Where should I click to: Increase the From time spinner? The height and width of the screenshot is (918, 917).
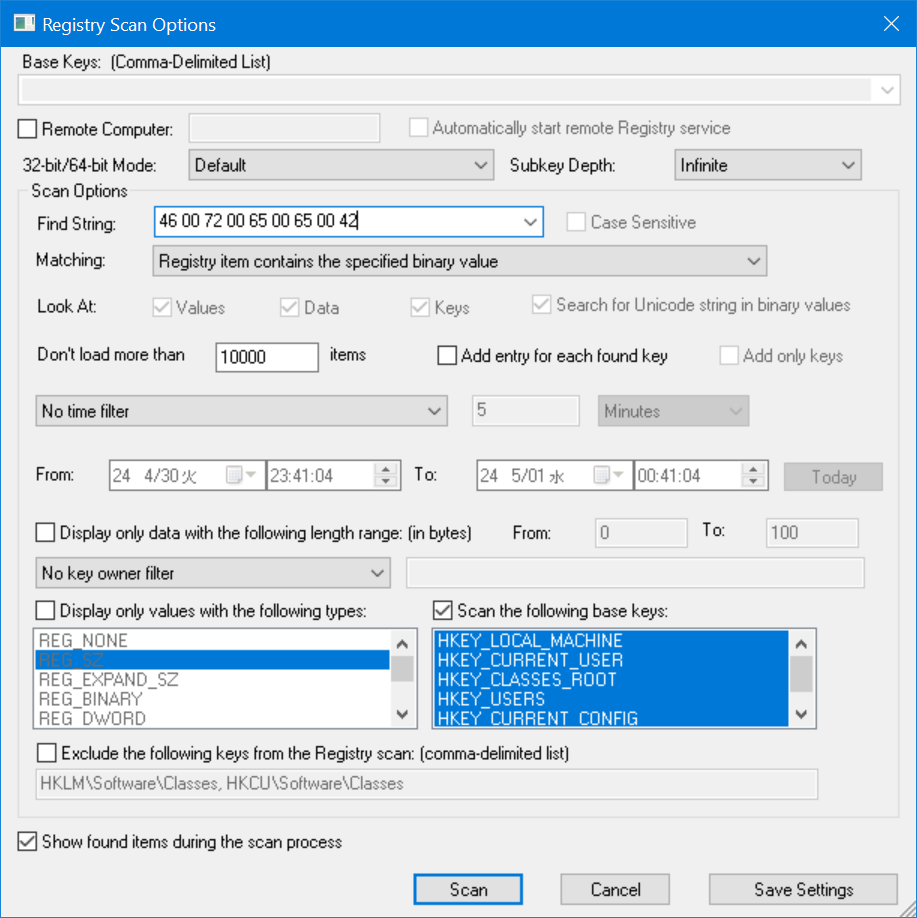[386, 469]
